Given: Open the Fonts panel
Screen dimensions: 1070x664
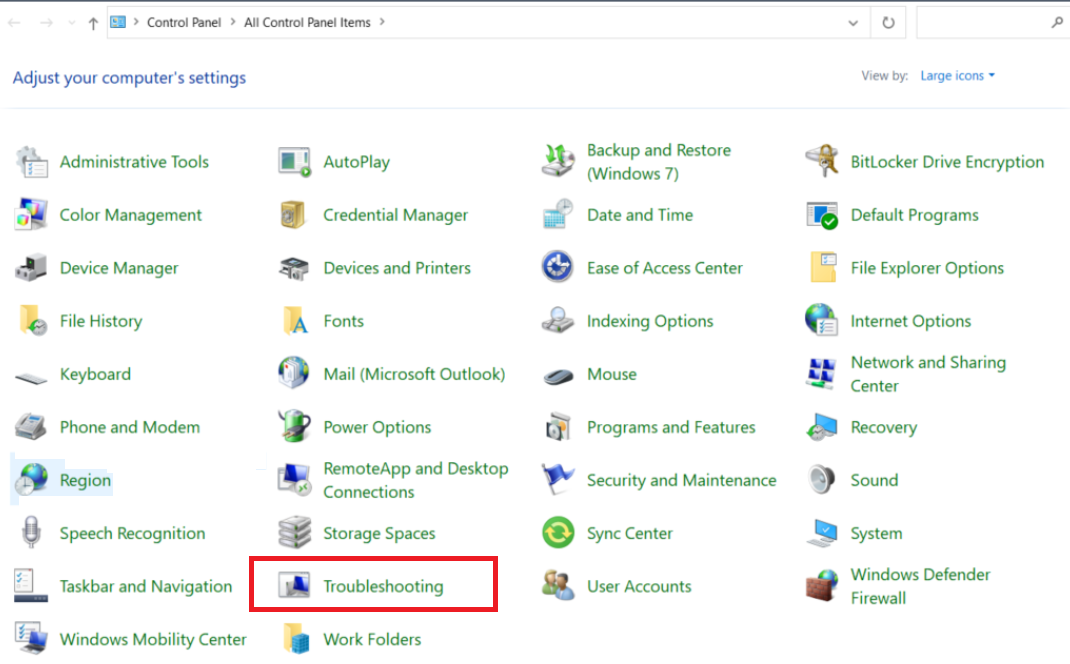Looking at the screenshot, I should (x=344, y=321).
